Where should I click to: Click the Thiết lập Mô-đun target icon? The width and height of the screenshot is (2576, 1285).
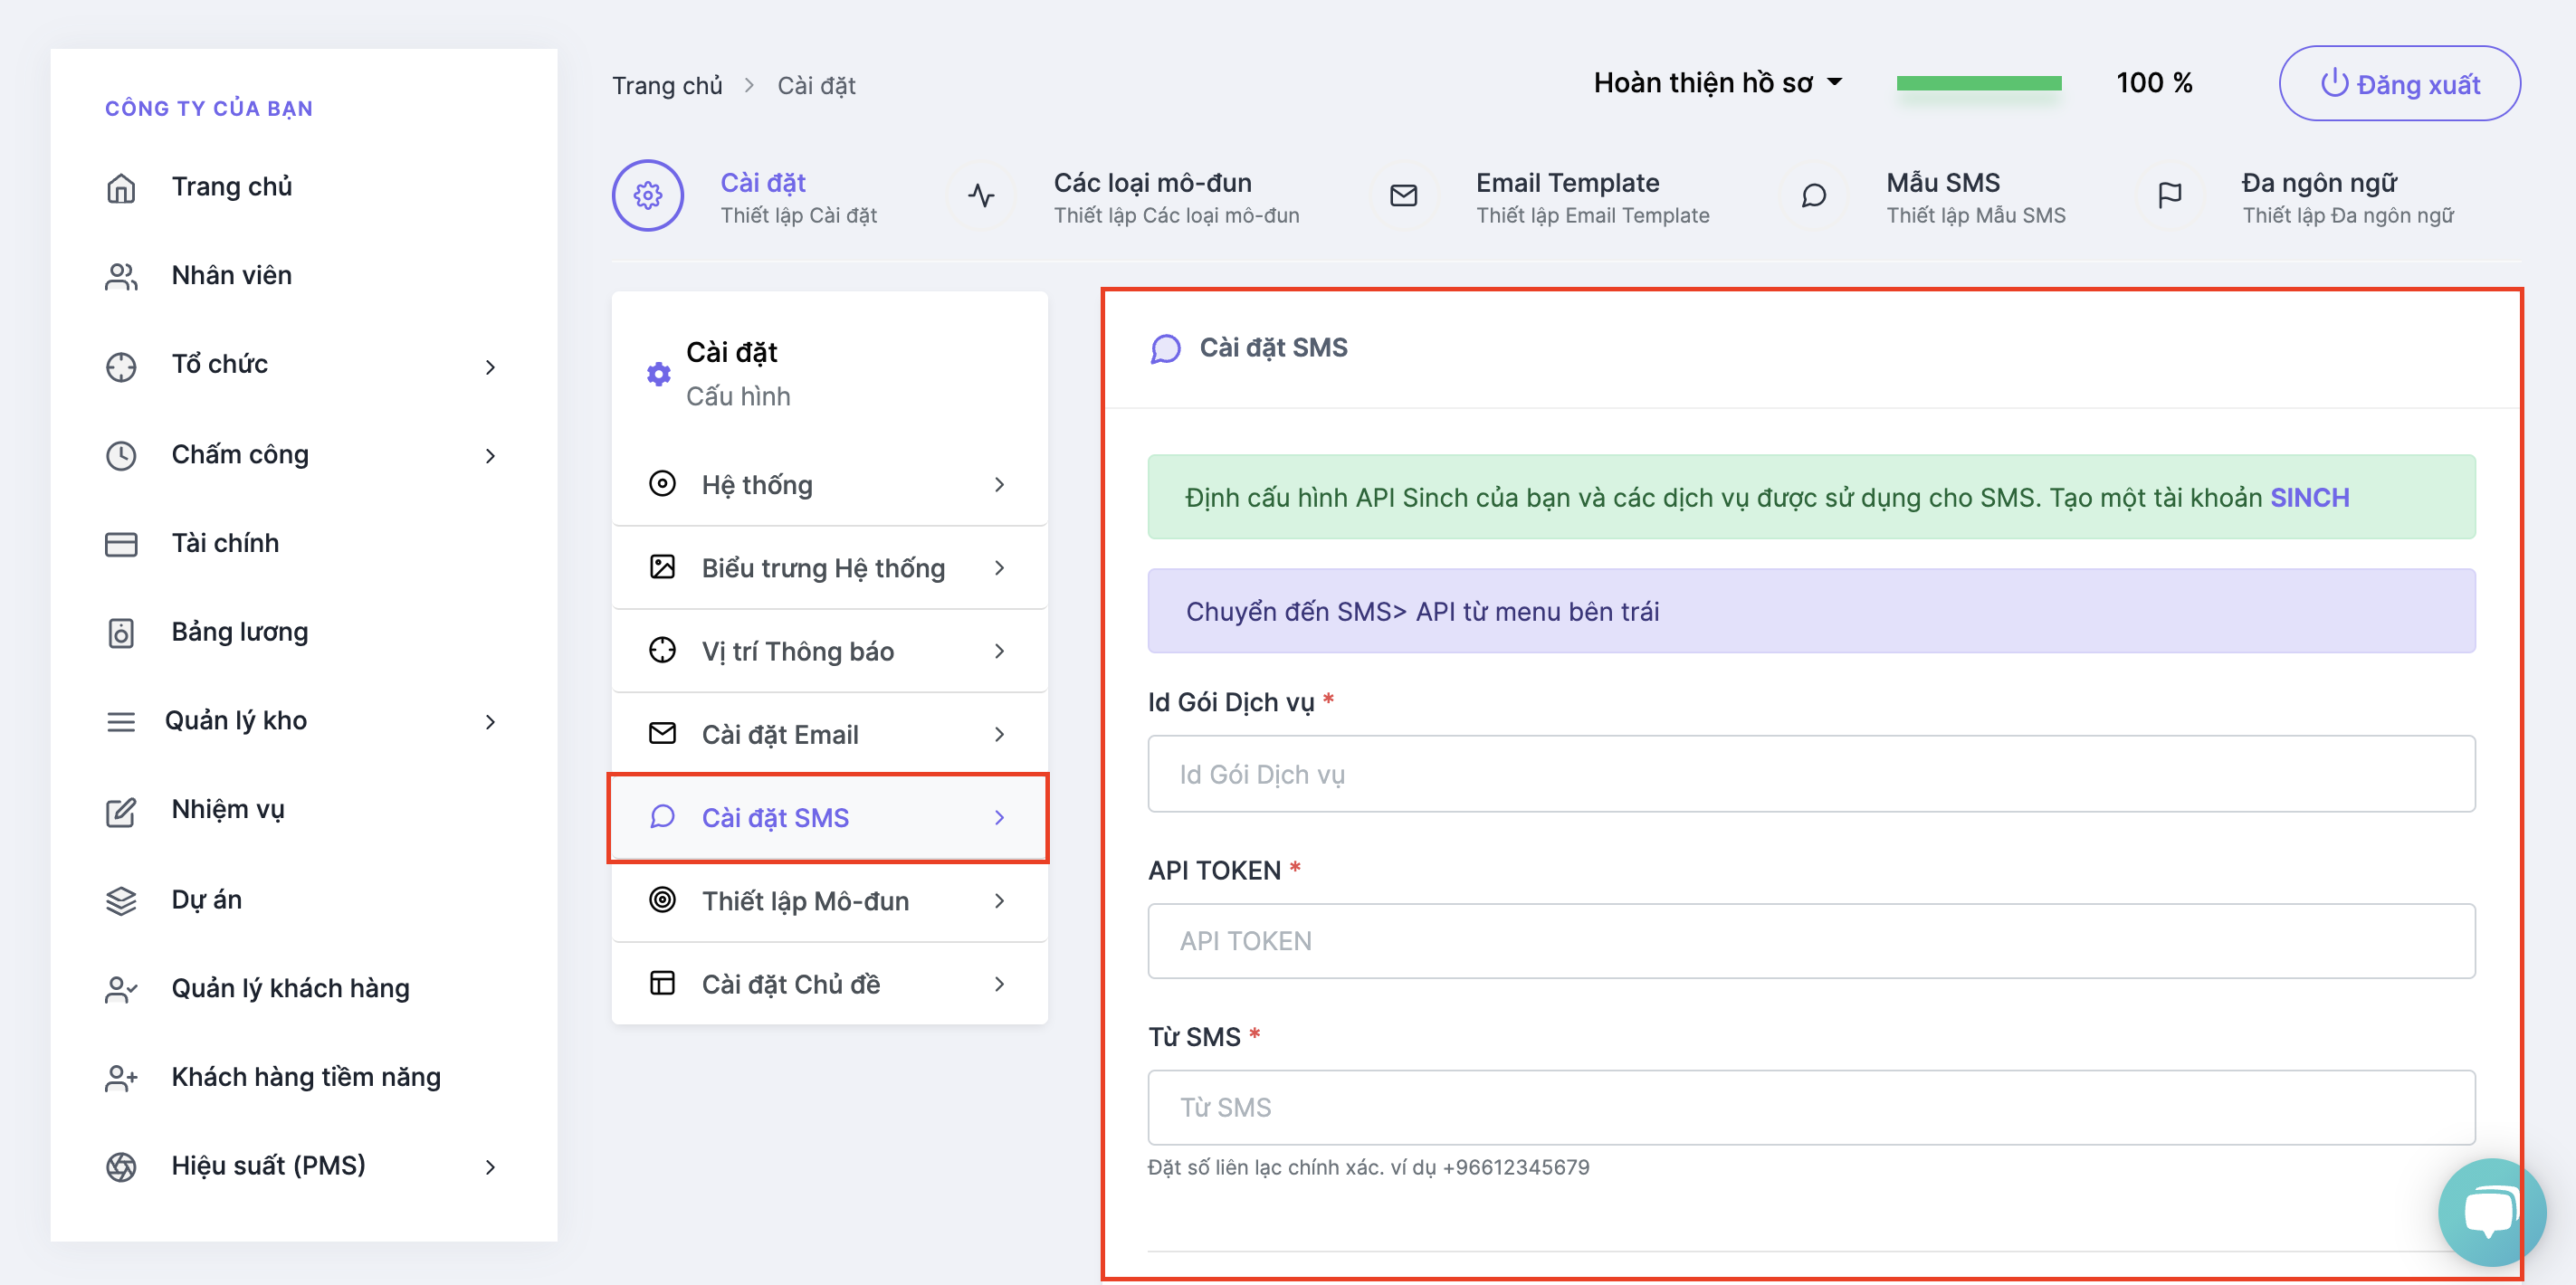662,899
